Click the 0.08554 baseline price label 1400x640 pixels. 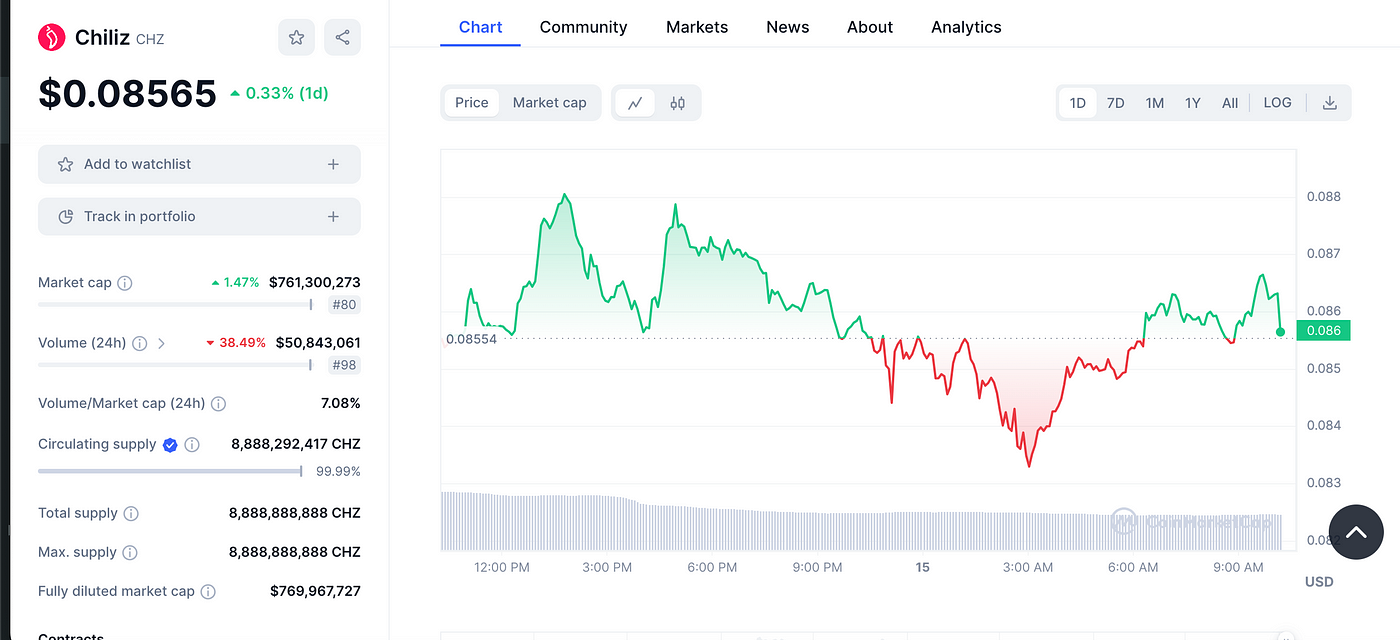click(x=471, y=339)
